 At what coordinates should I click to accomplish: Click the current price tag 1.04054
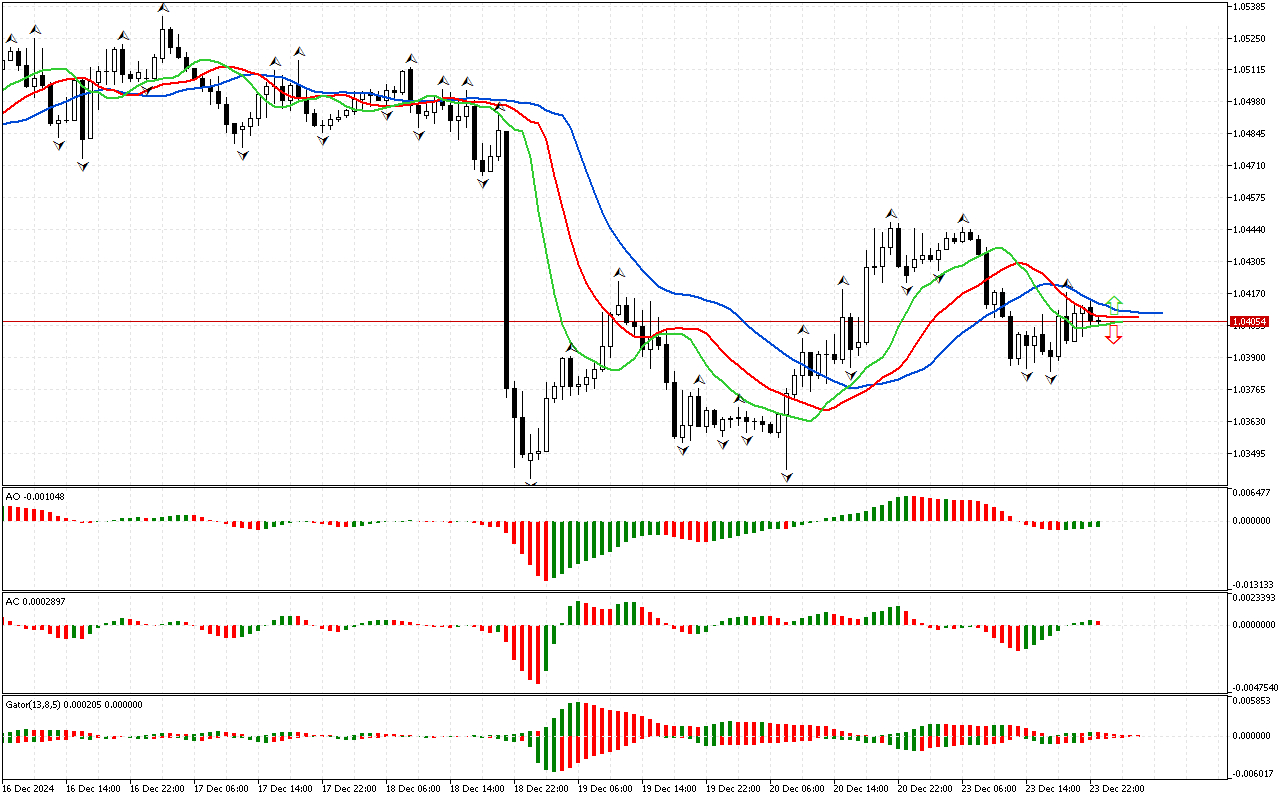tap(1249, 322)
